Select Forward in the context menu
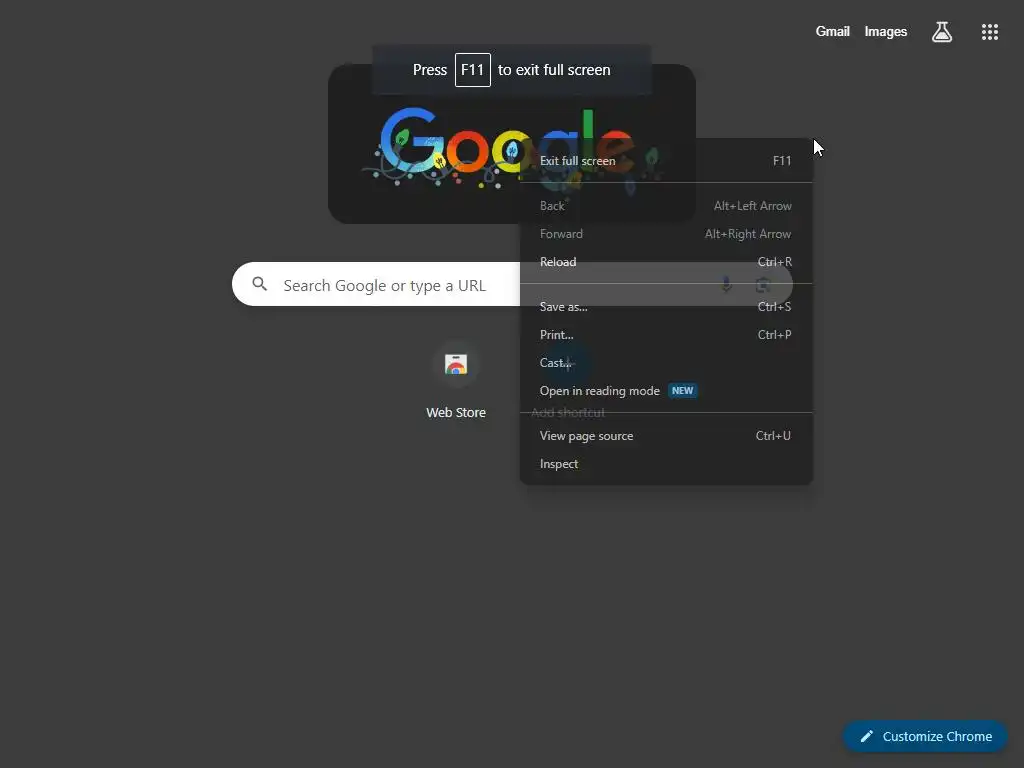The width and height of the screenshot is (1024, 768). (x=666, y=234)
